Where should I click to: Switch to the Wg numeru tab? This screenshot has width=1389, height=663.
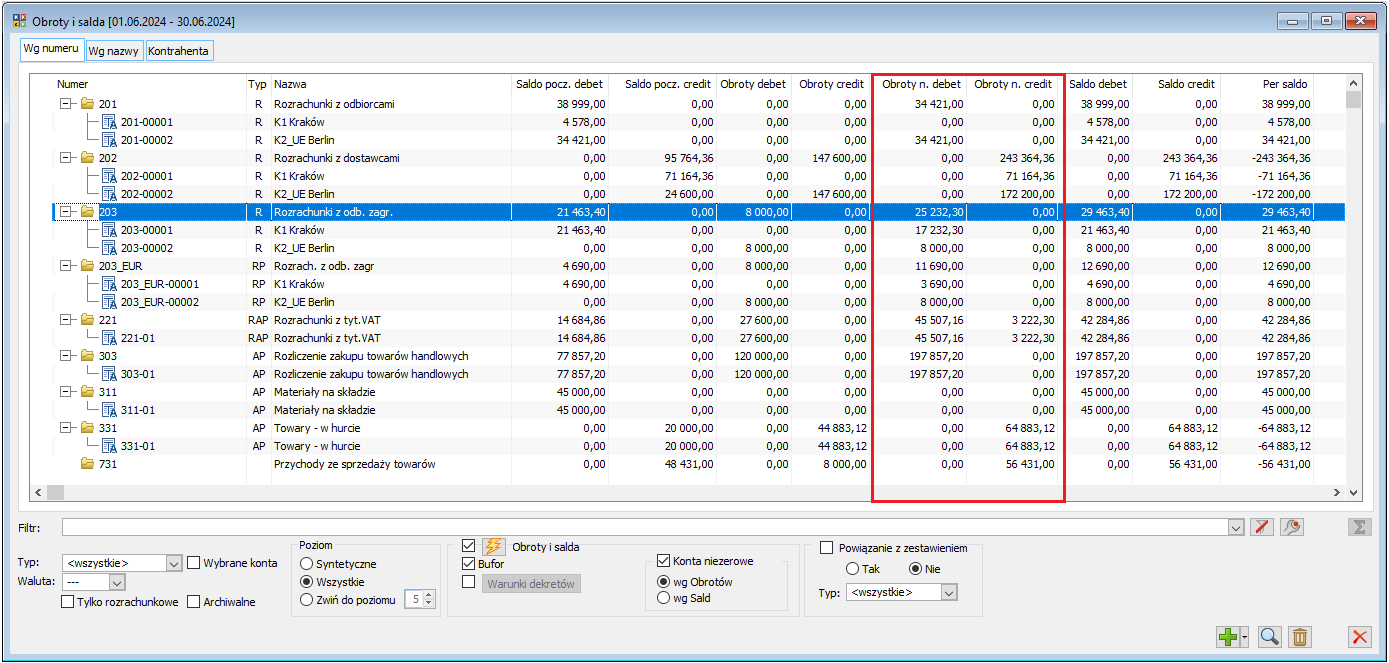(51, 49)
